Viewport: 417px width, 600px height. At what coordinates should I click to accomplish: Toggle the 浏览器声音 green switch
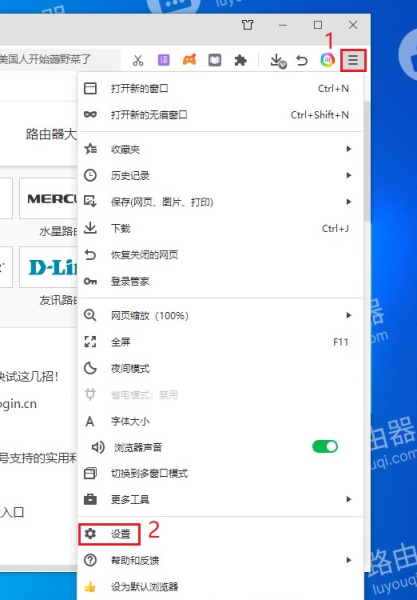tap(325, 447)
